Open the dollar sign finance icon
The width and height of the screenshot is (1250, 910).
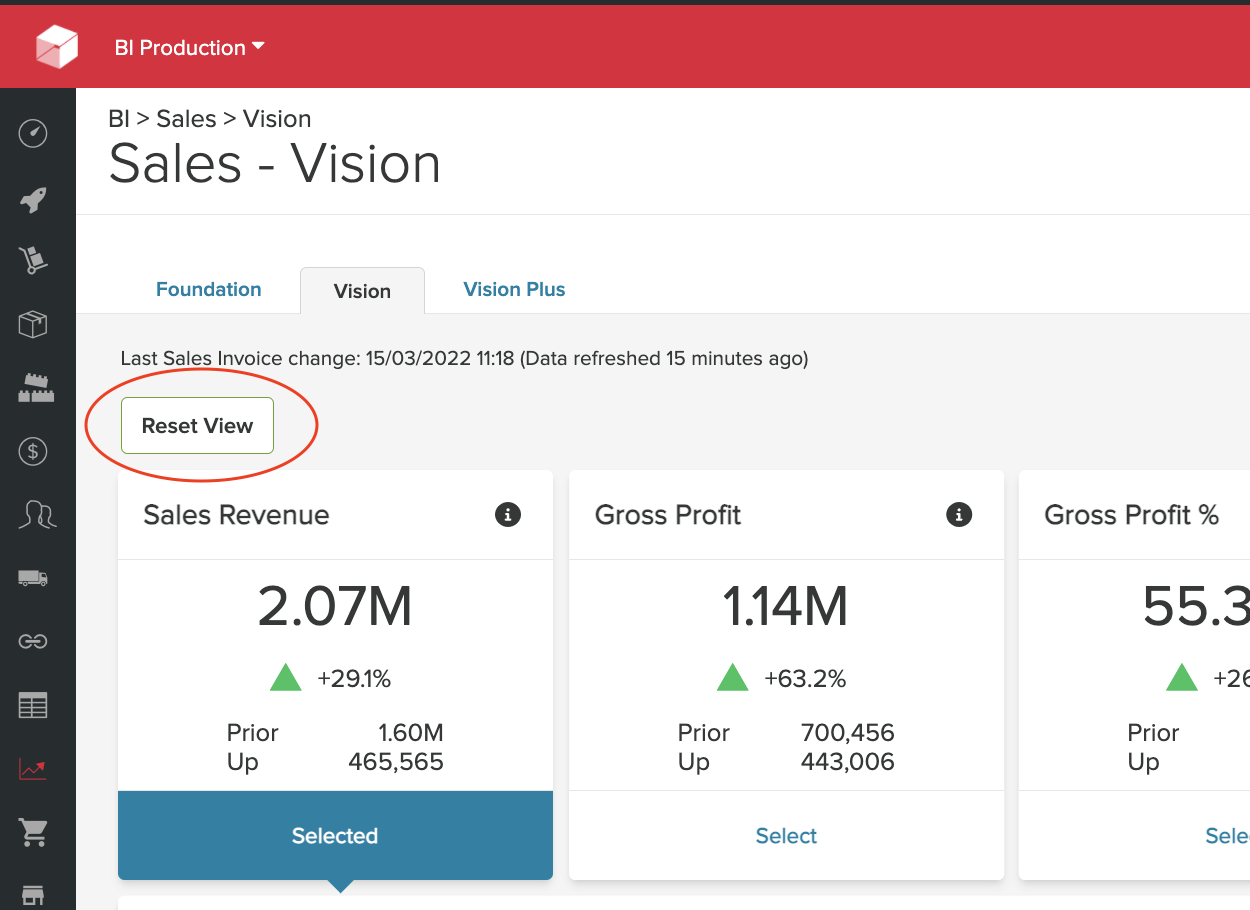tap(32, 451)
